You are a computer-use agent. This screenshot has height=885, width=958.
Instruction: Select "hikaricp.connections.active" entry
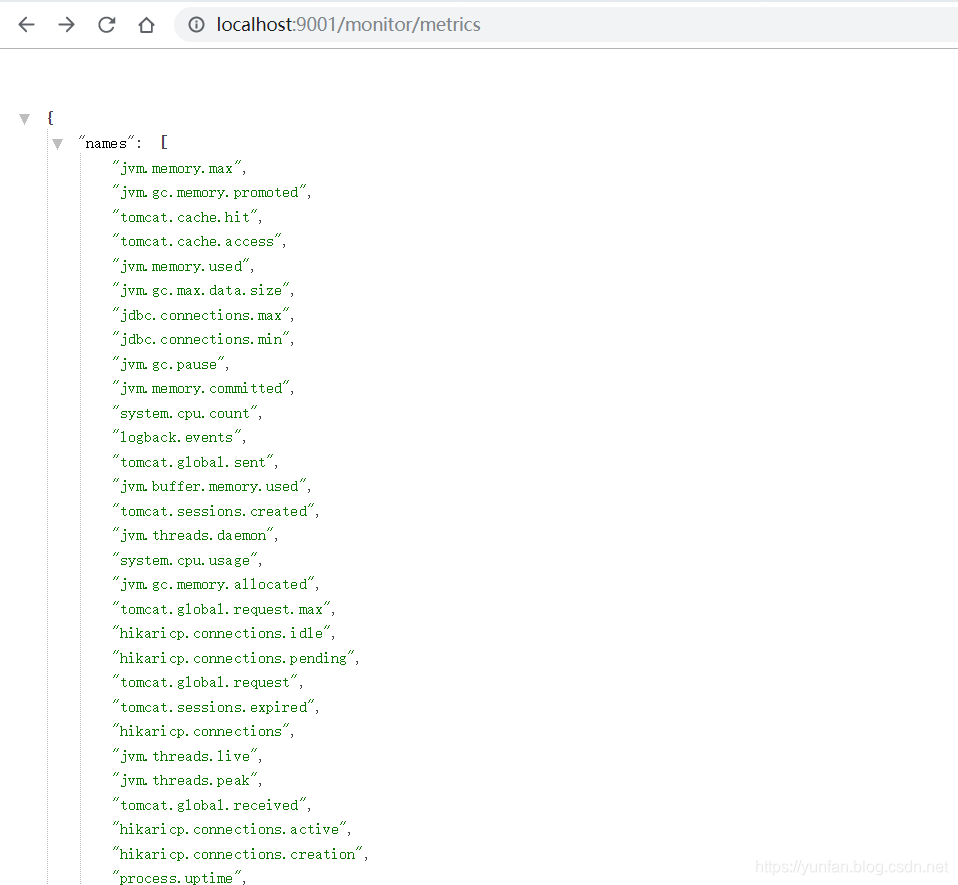pyautogui.click(x=229, y=829)
